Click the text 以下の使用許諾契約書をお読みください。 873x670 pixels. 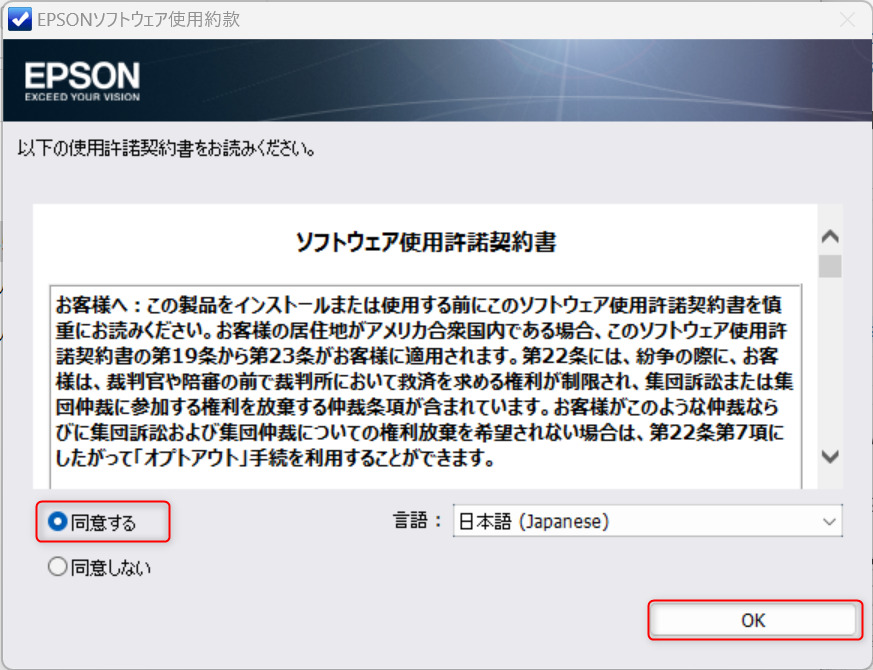click(x=167, y=149)
